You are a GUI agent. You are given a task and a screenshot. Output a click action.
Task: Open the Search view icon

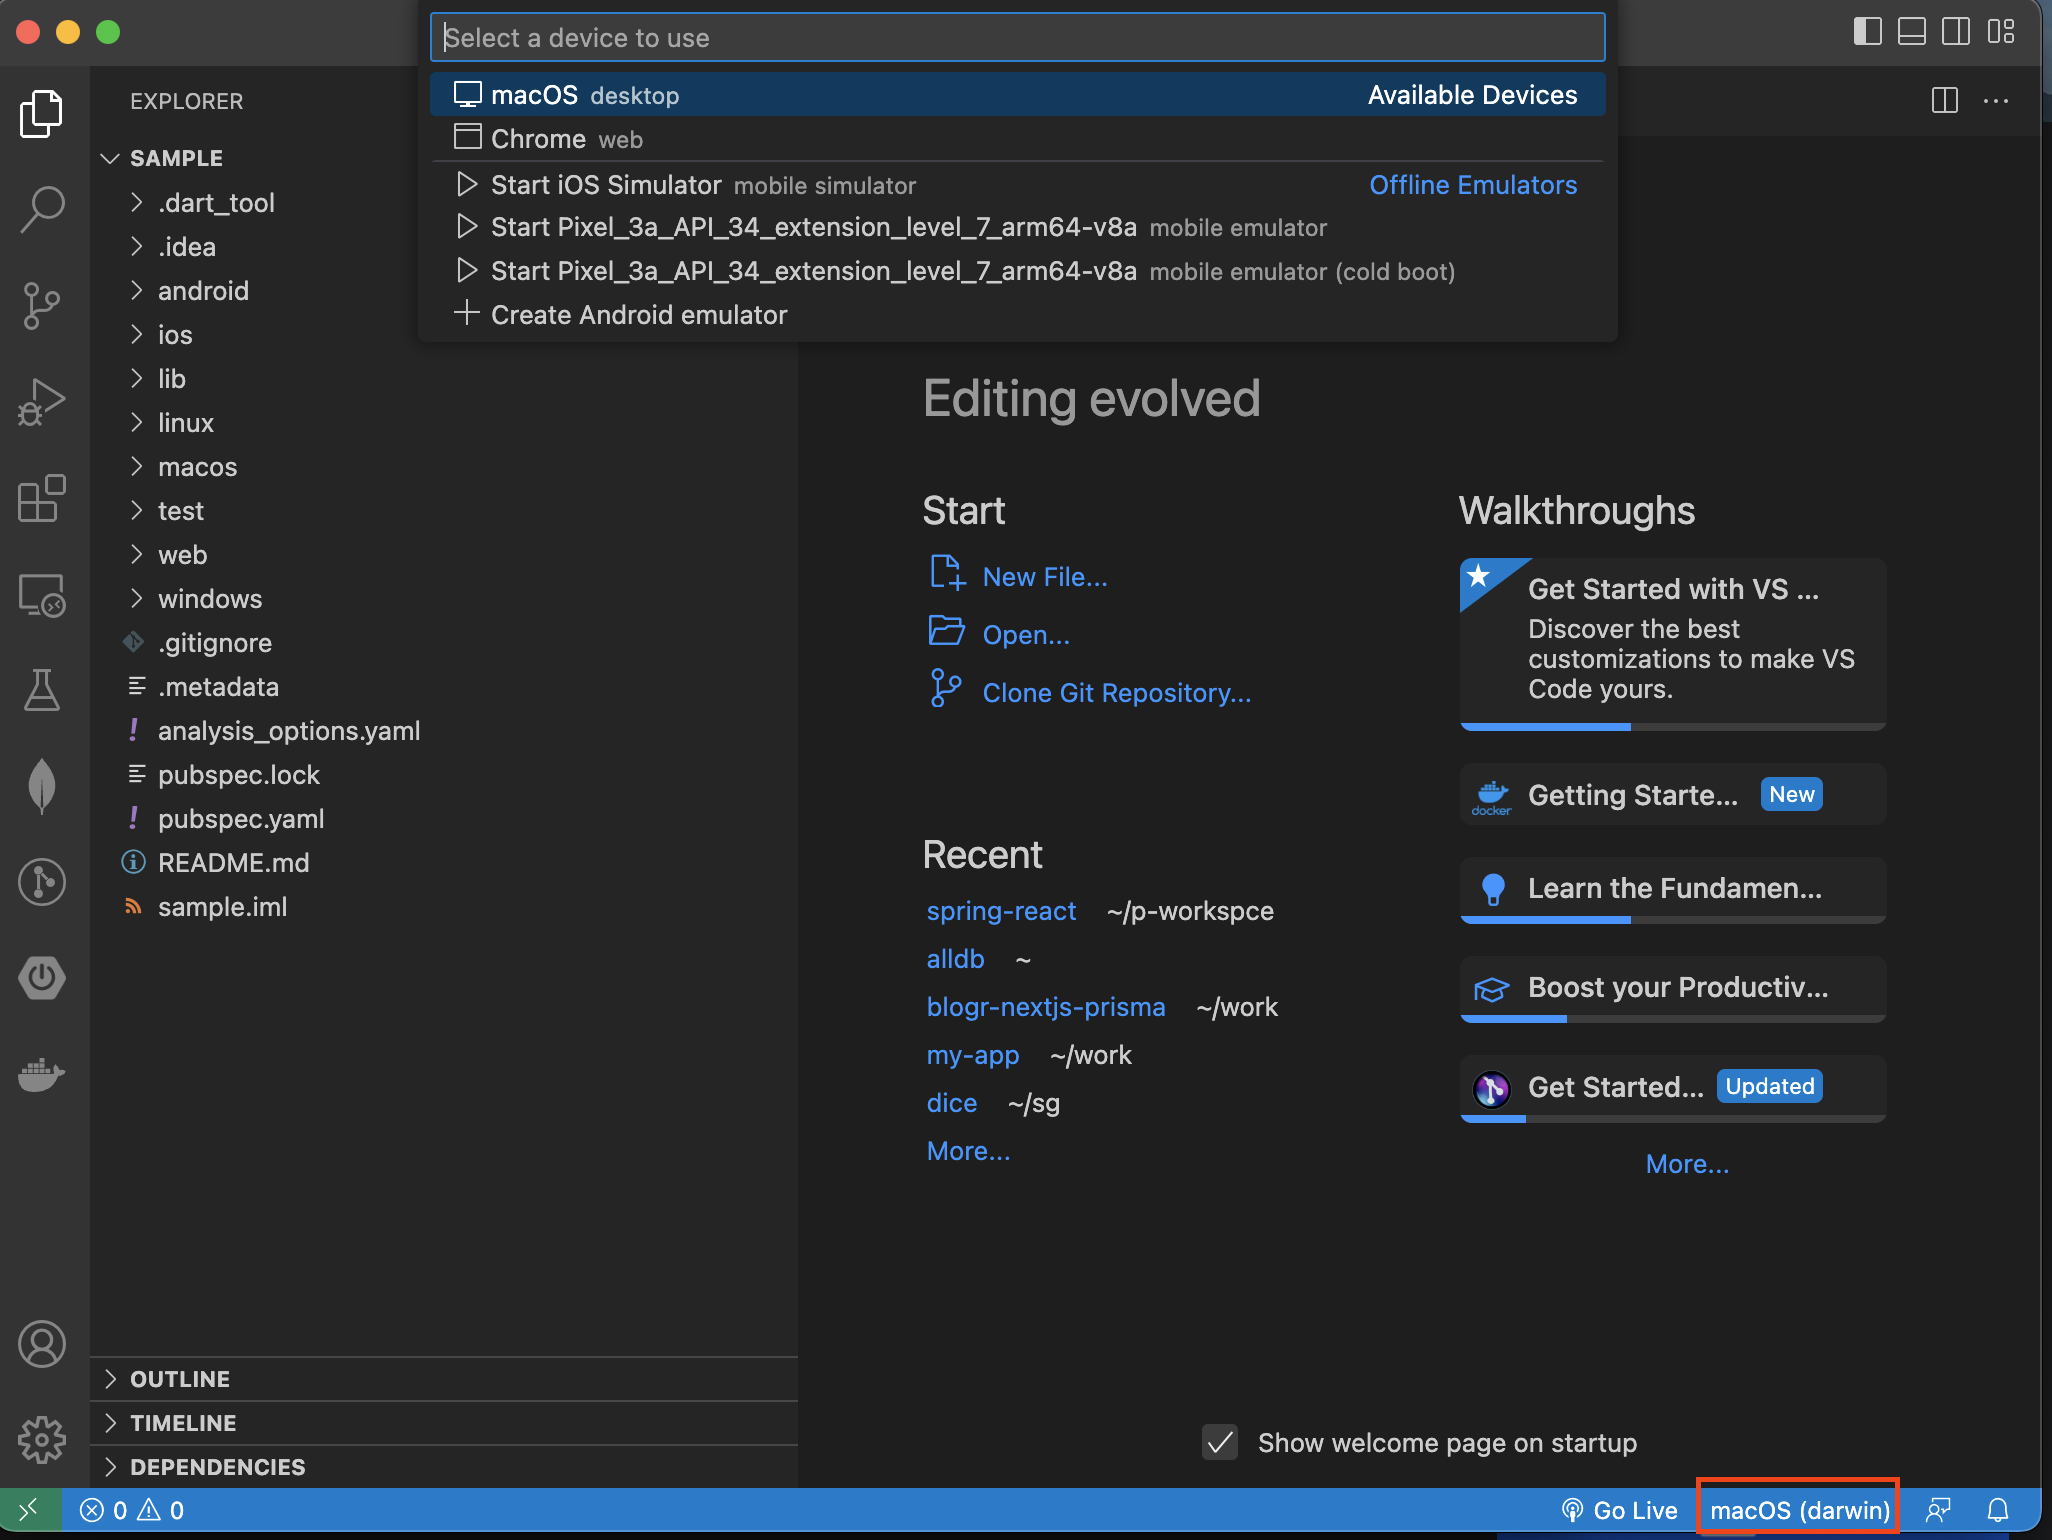coord(41,209)
